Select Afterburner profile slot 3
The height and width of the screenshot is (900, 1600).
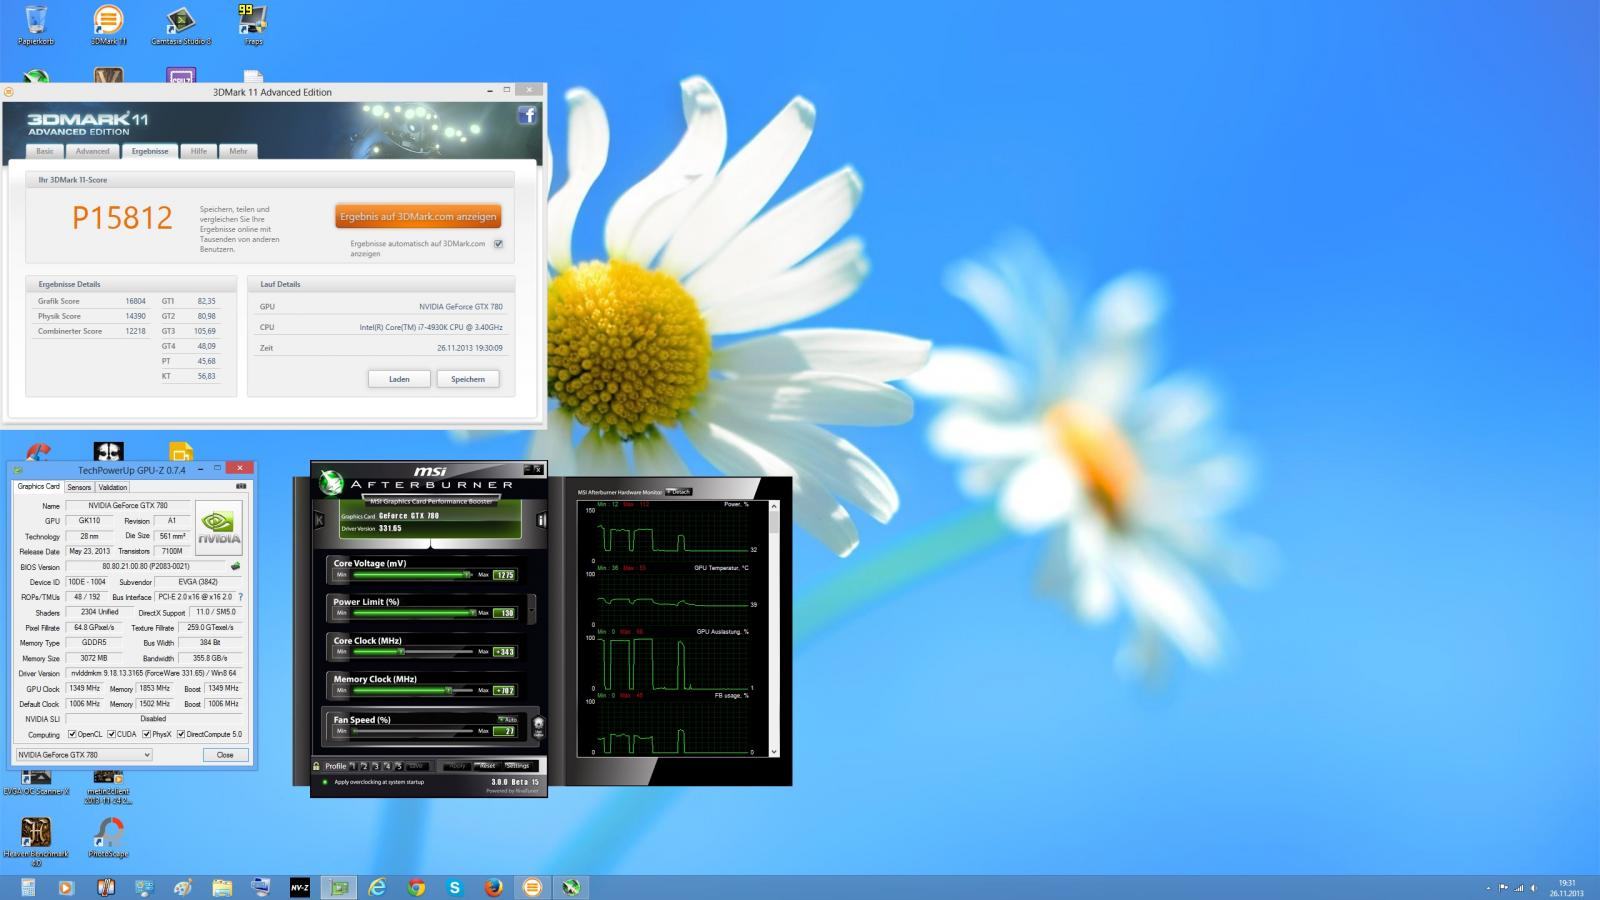[x=376, y=766]
